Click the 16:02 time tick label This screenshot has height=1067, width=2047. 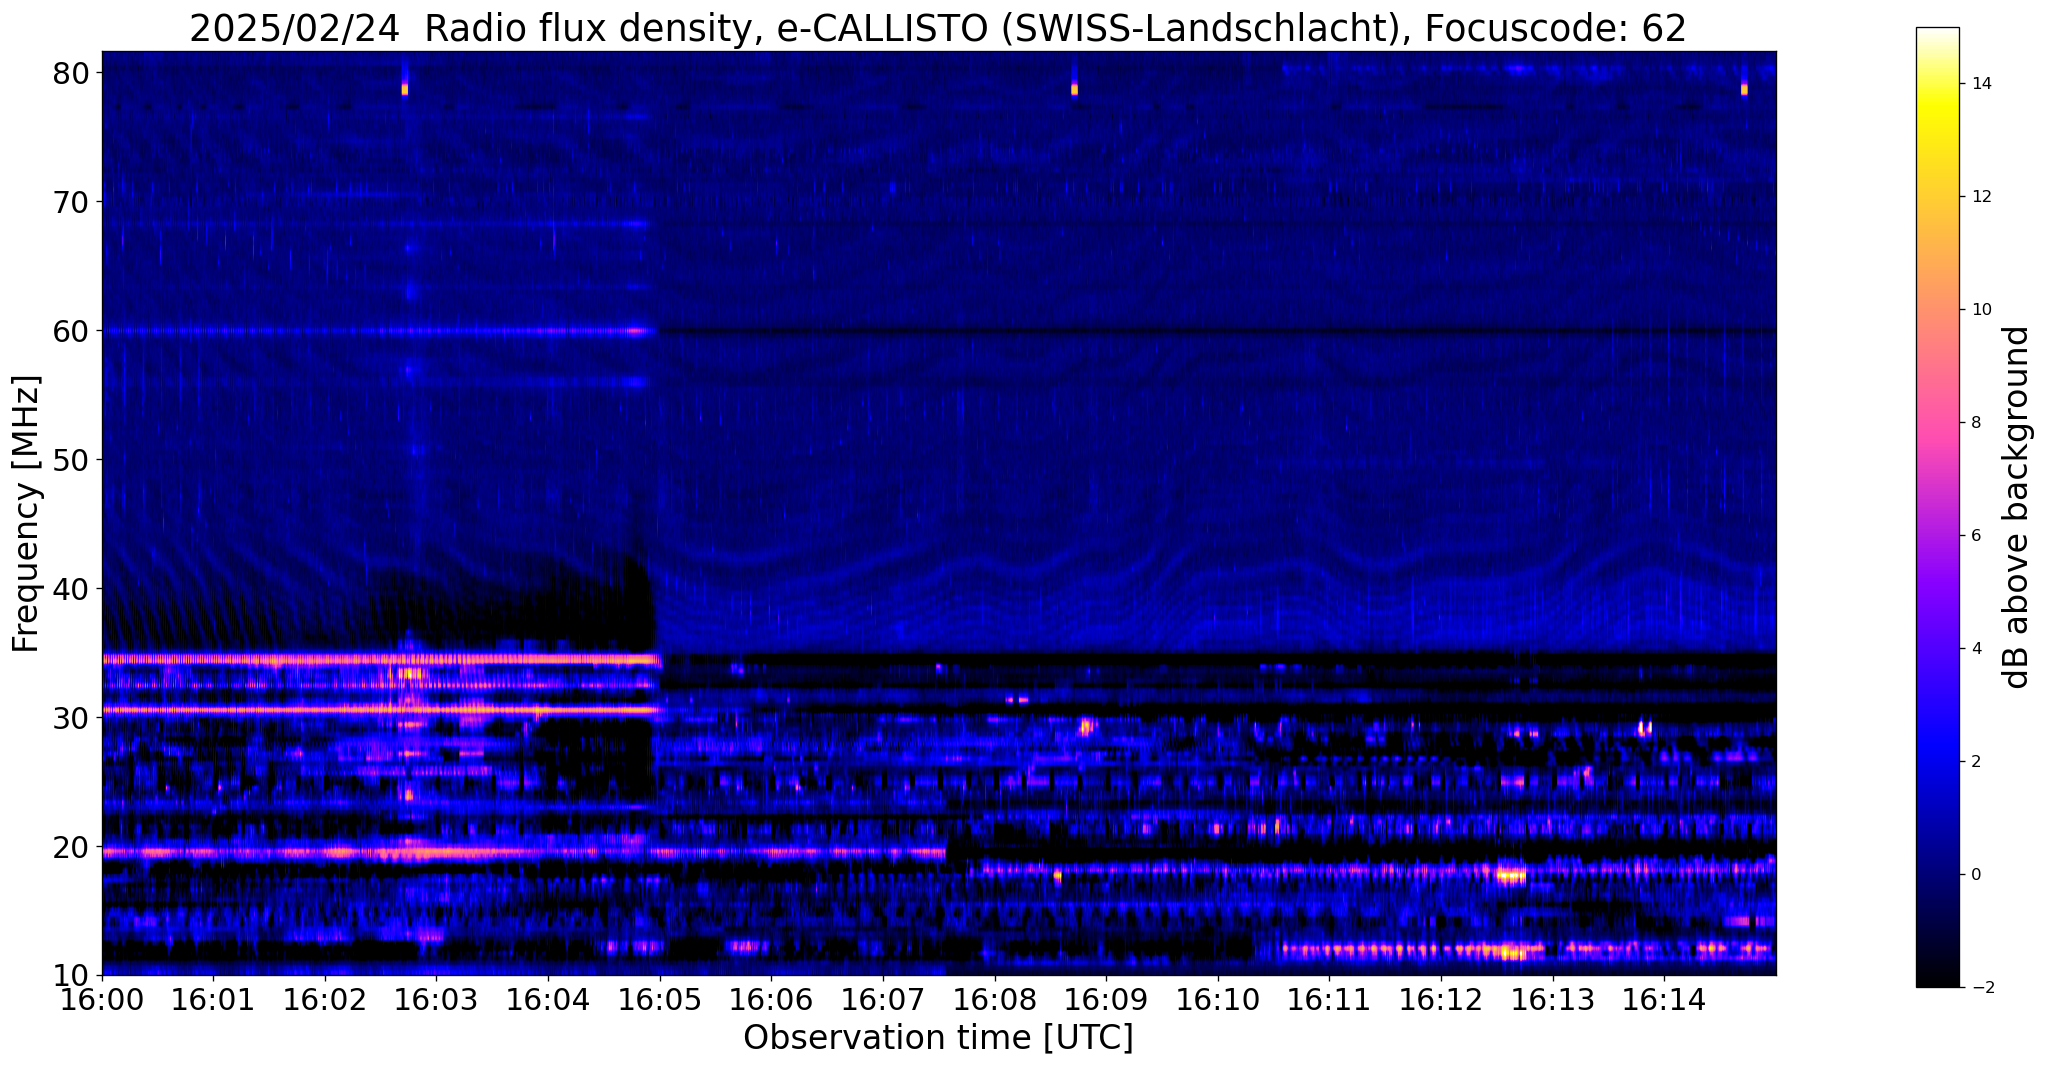[x=325, y=998]
